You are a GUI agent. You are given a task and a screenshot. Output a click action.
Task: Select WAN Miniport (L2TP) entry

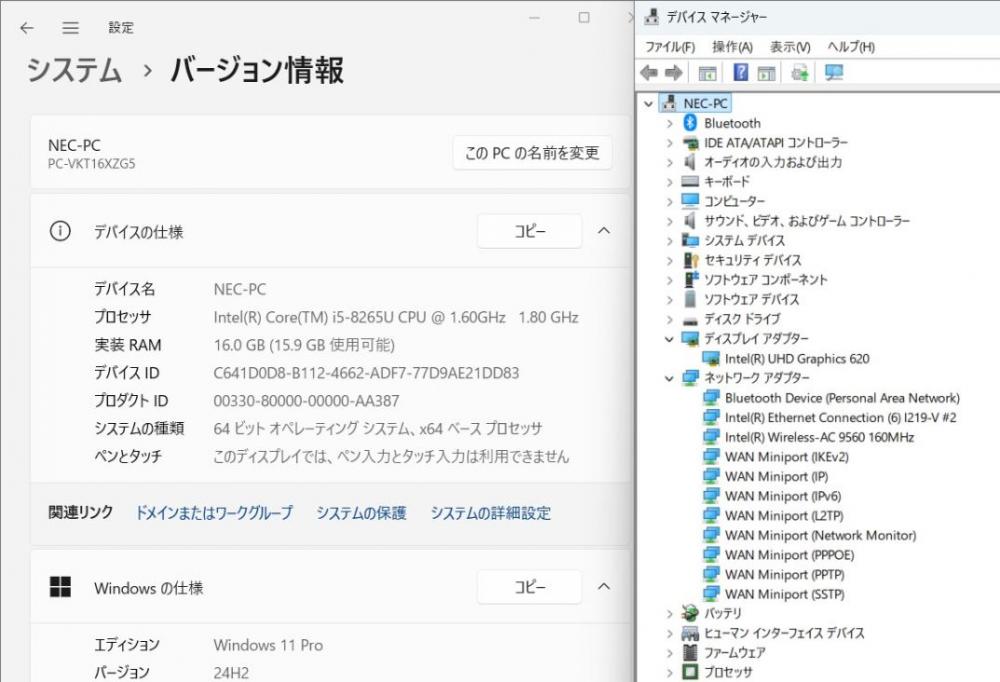pos(784,515)
